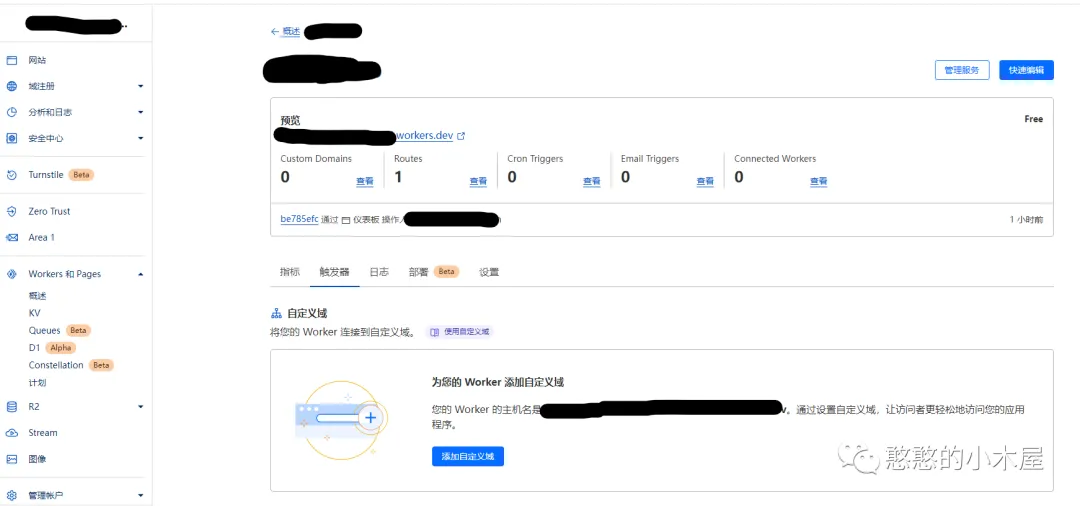Image resolution: width=1080 pixels, height=506 pixels.
Task: Click 查看 under Email Triggers
Action: click(x=705, y=182)
